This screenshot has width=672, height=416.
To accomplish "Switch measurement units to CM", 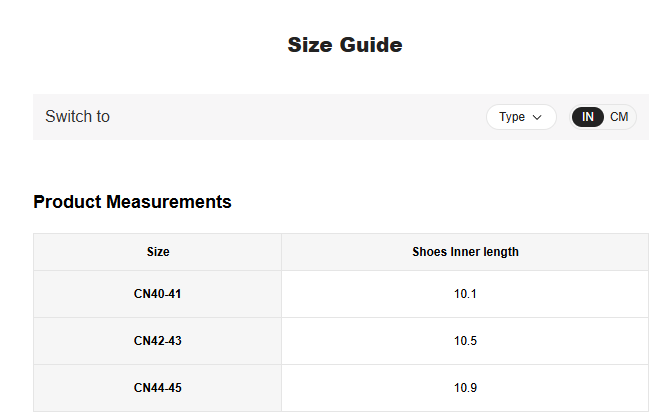I will [x=619, y=117].
